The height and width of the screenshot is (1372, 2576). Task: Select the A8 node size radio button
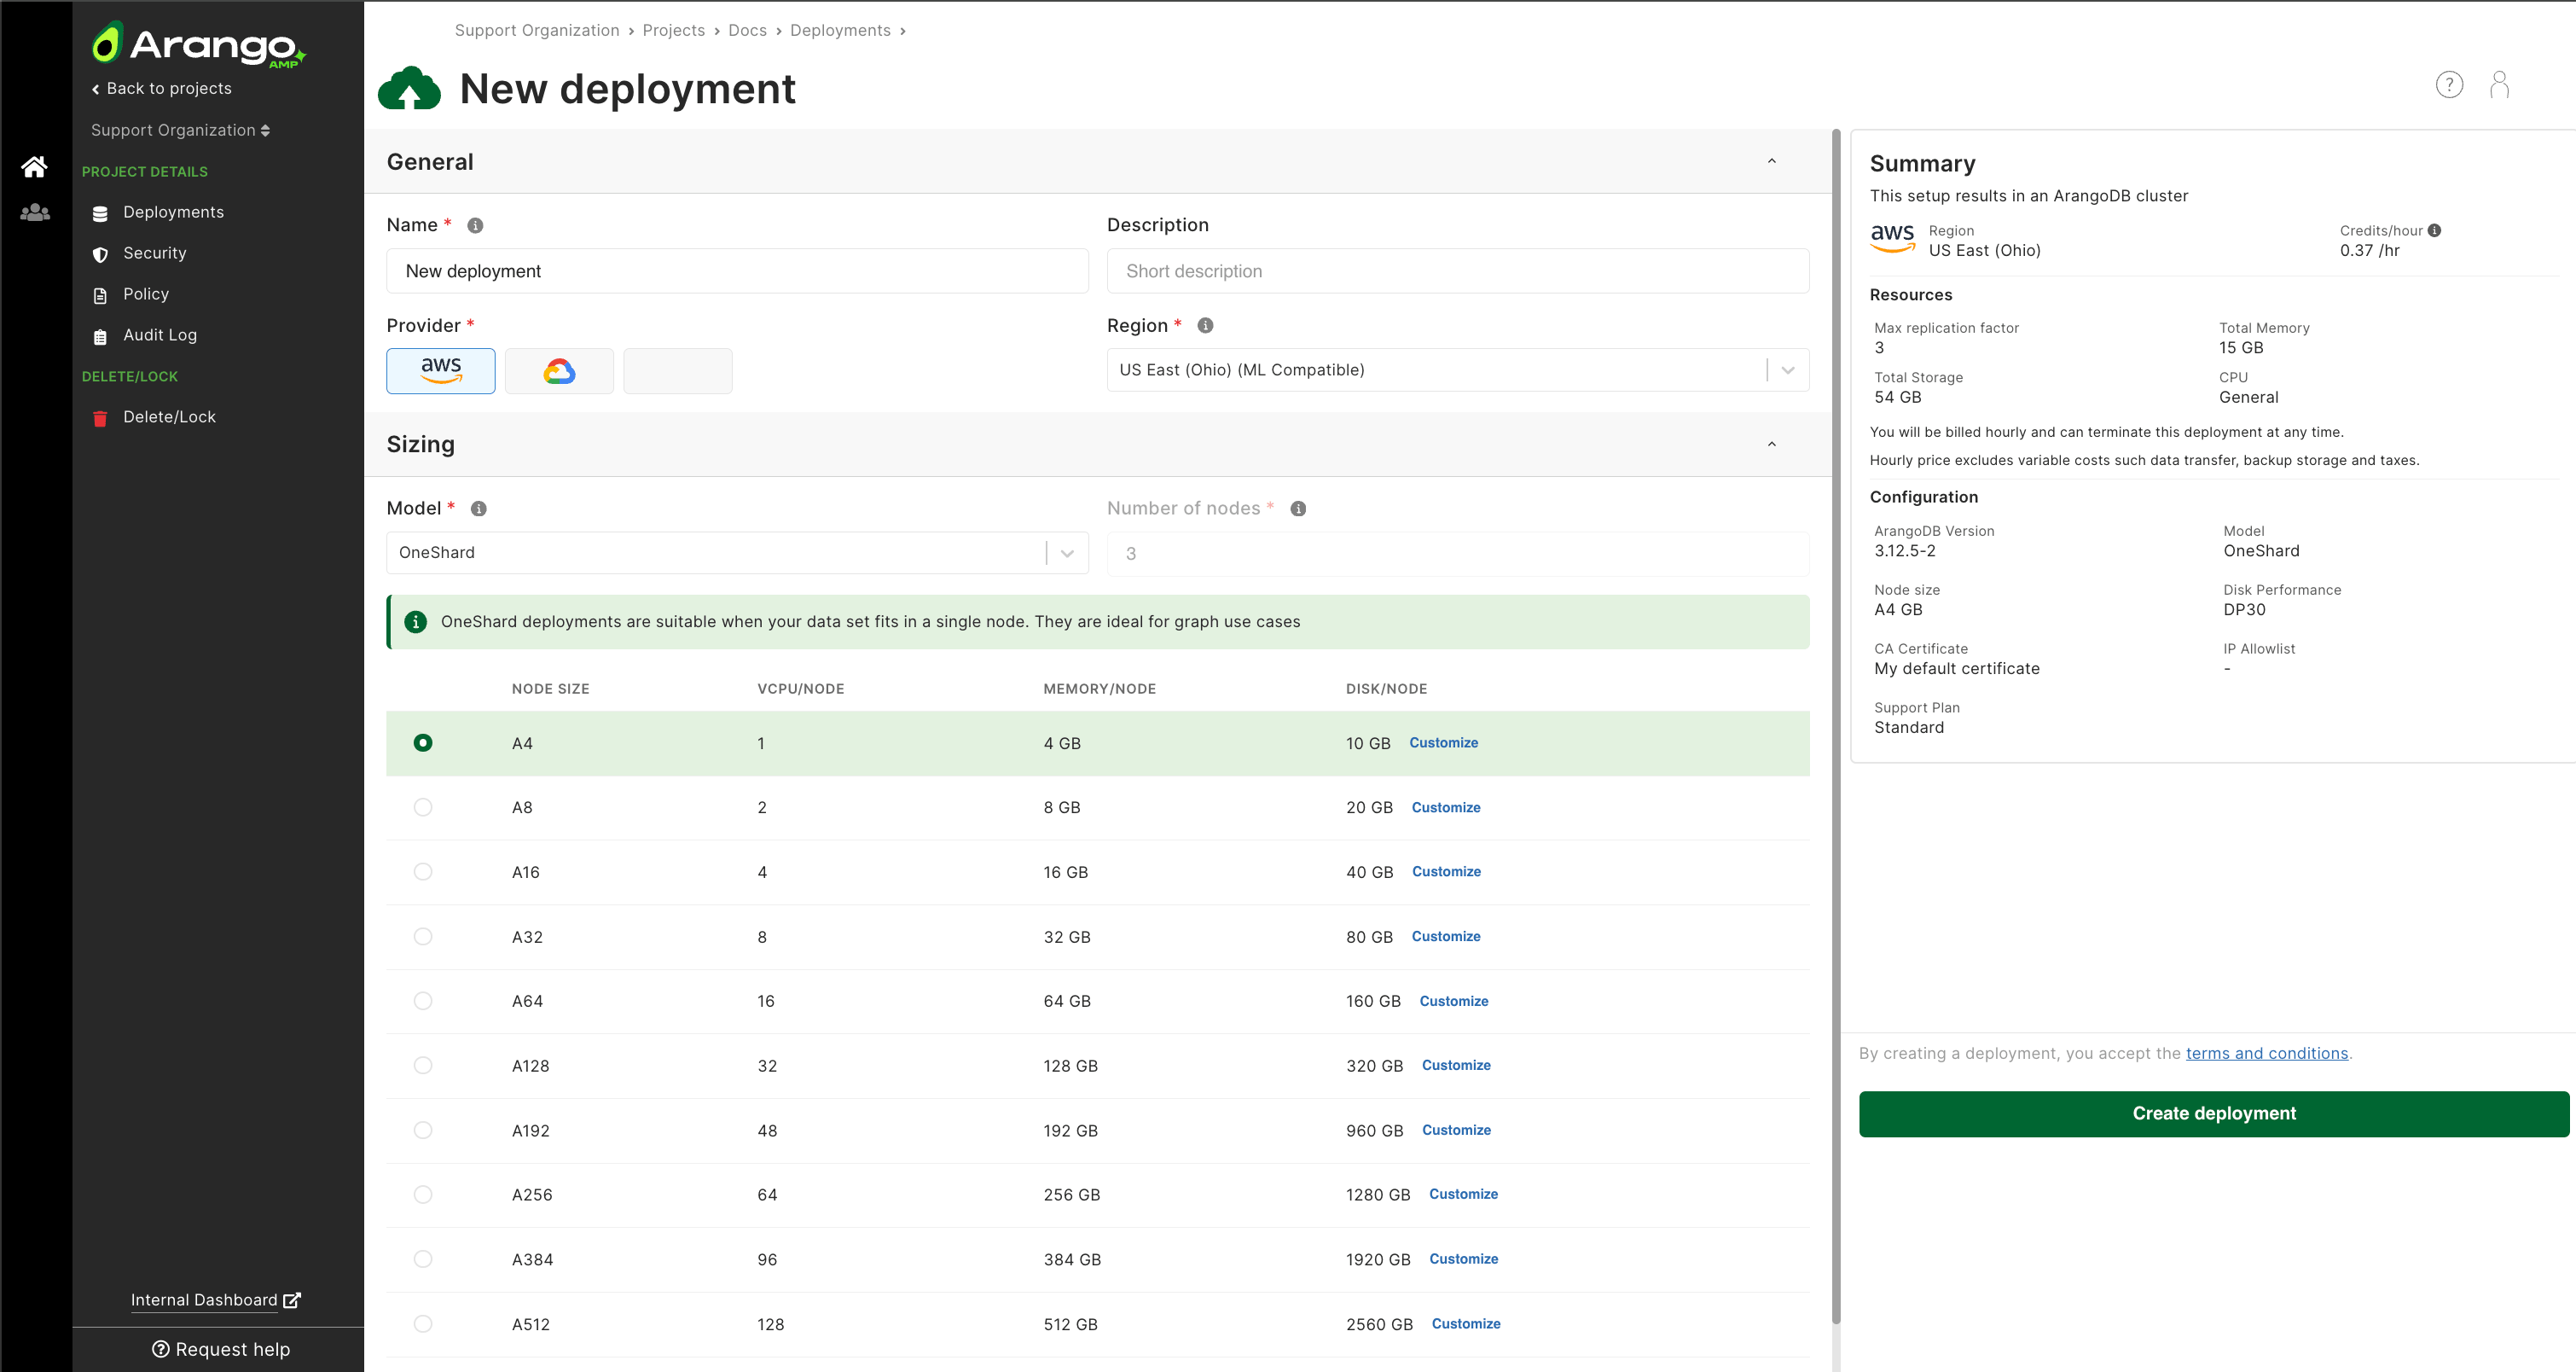coord(423,807)
